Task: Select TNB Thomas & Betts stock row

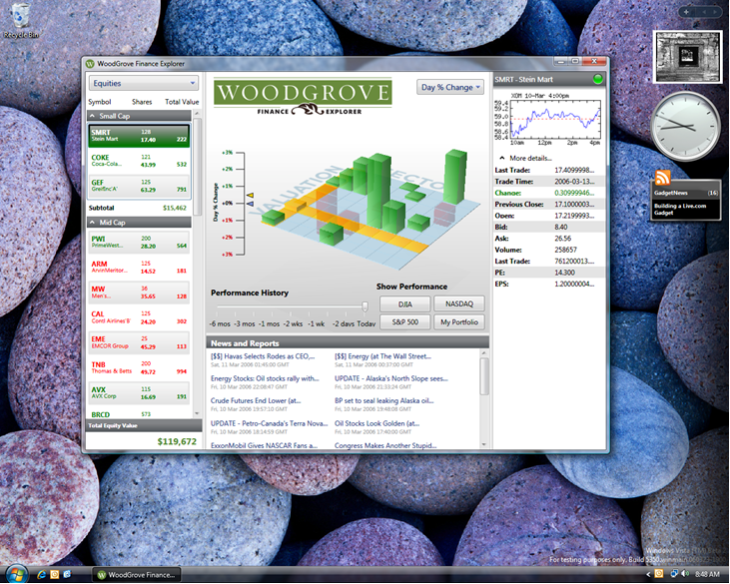Action: (139, 368)
